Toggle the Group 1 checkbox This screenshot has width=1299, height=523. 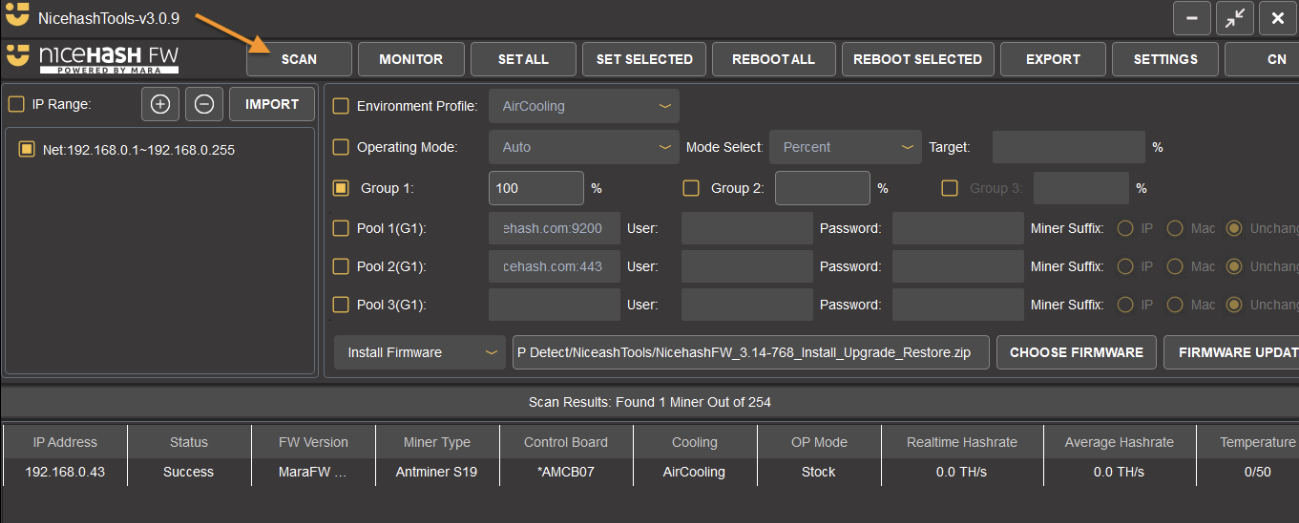click(341, 188)
